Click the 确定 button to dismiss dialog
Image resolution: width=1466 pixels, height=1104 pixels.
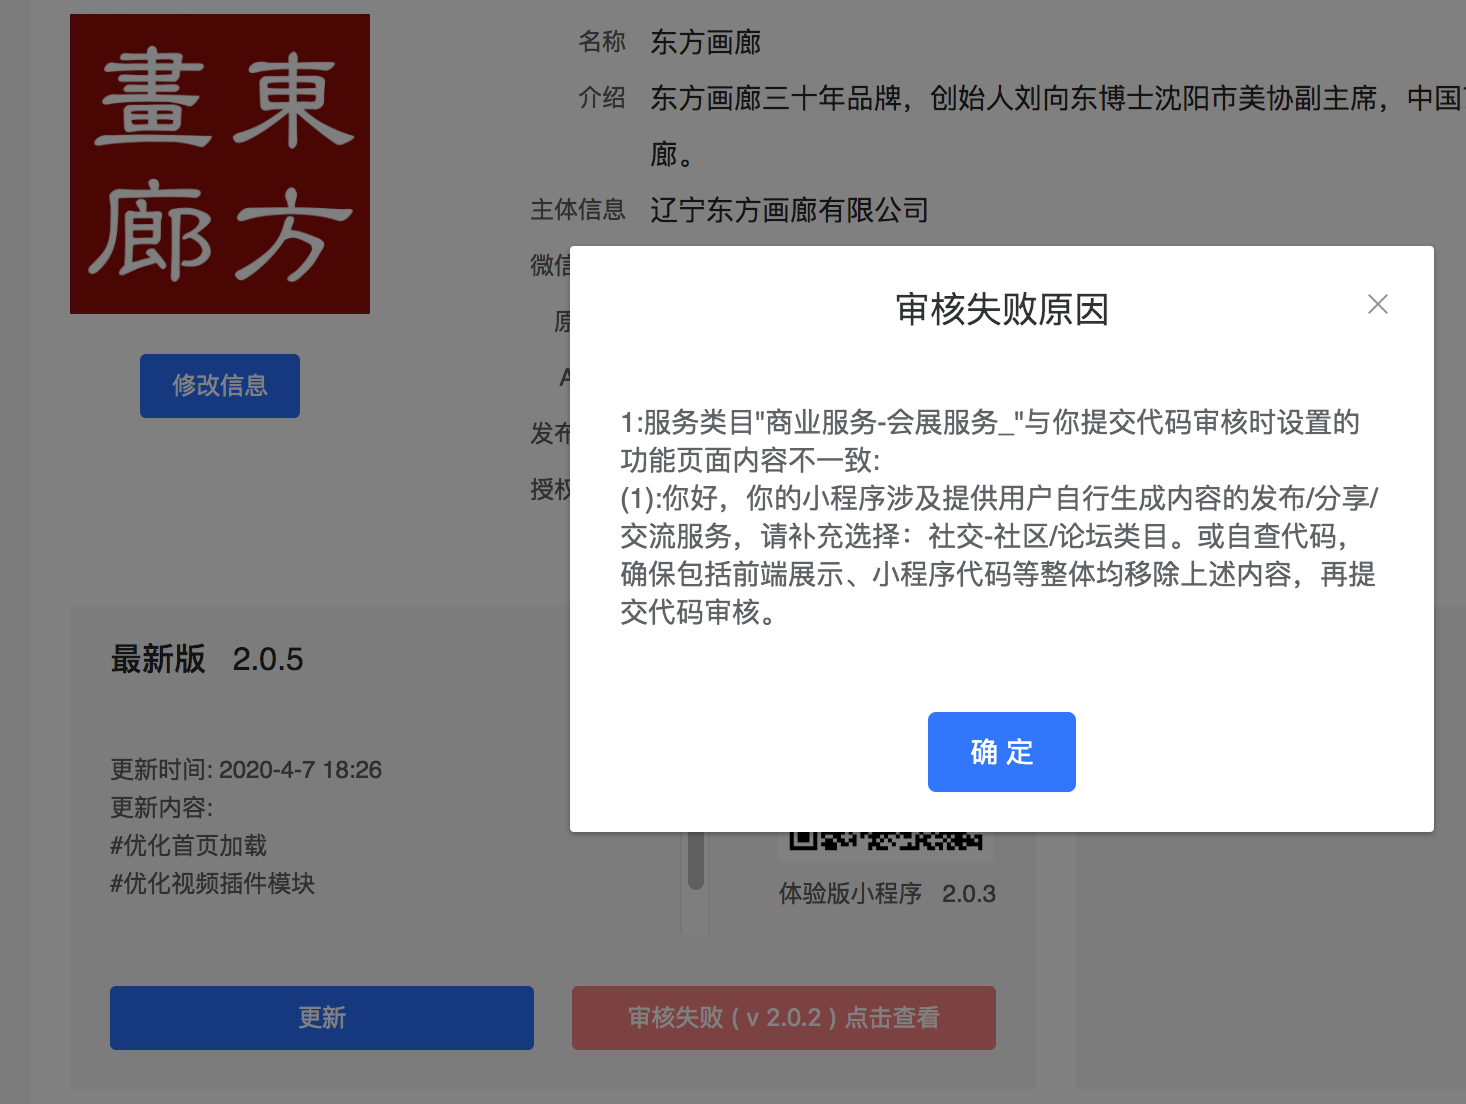point(1001,752)
